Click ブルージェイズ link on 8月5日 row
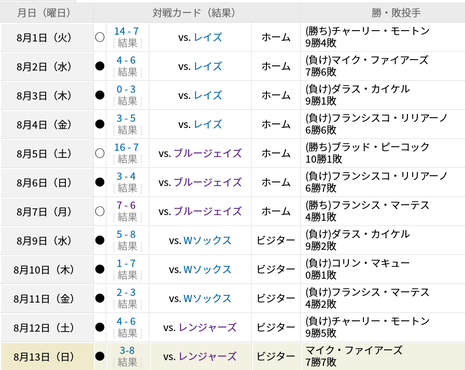 click(x=208, y=153)
